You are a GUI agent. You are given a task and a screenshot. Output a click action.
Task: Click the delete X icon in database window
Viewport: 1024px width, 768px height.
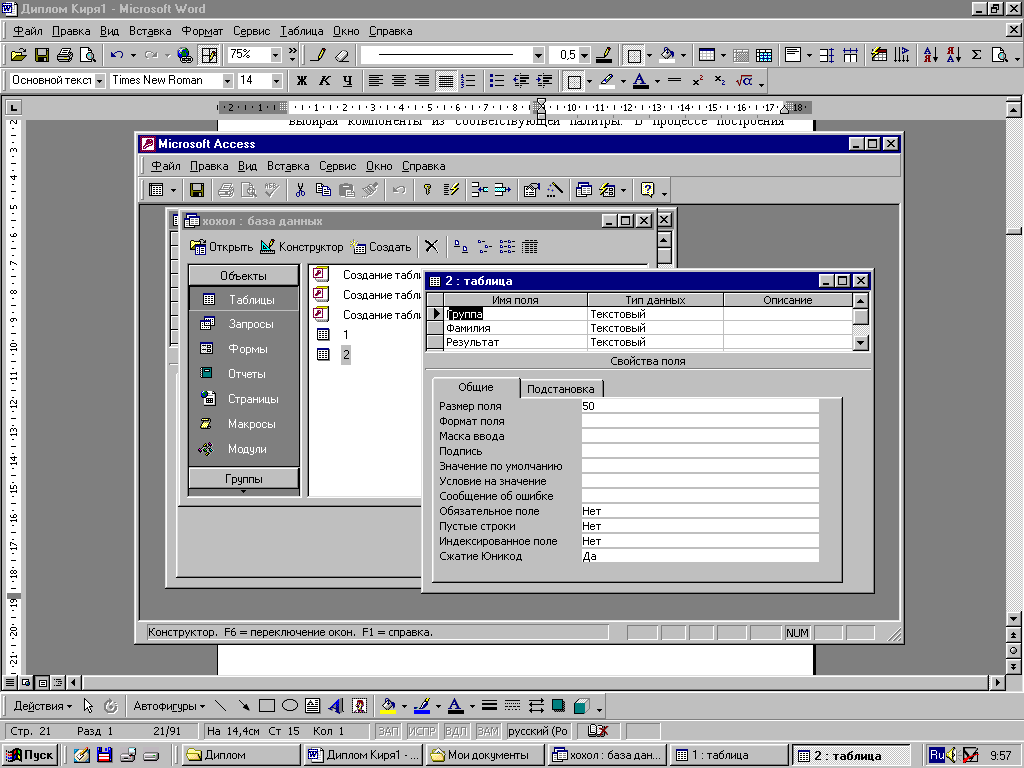[431, 246]
